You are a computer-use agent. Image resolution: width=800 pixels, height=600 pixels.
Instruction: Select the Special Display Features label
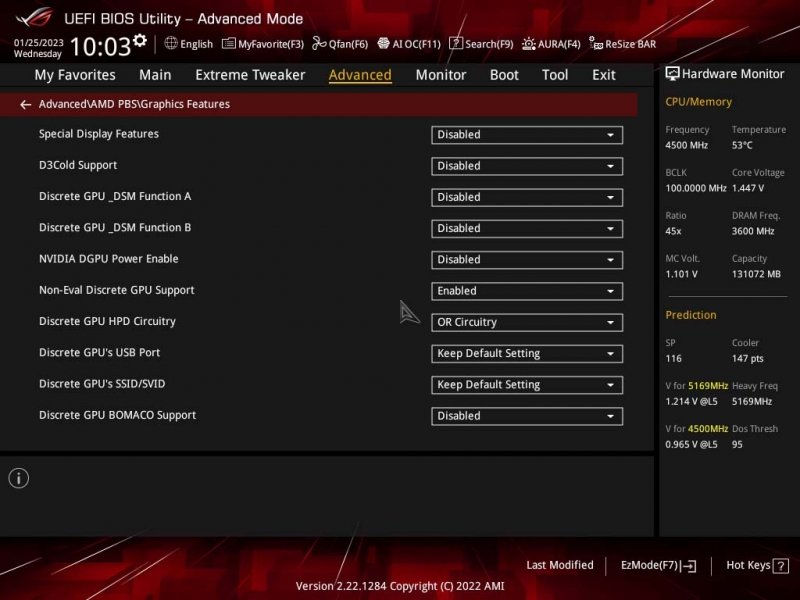pos(98,134)
